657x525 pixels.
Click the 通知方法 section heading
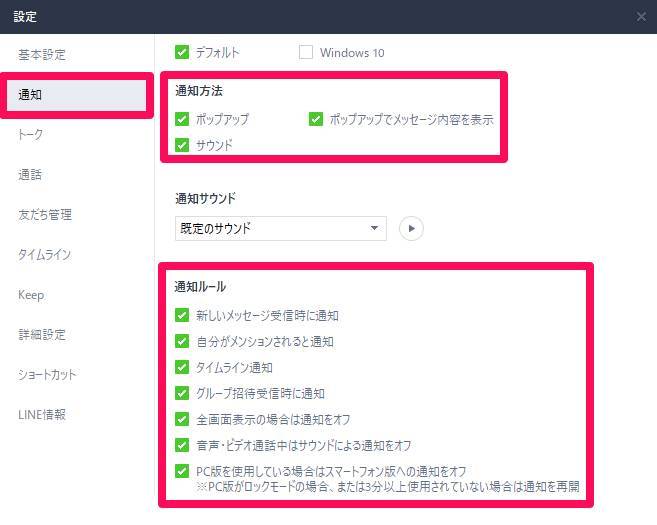click(x=199, y=91)
